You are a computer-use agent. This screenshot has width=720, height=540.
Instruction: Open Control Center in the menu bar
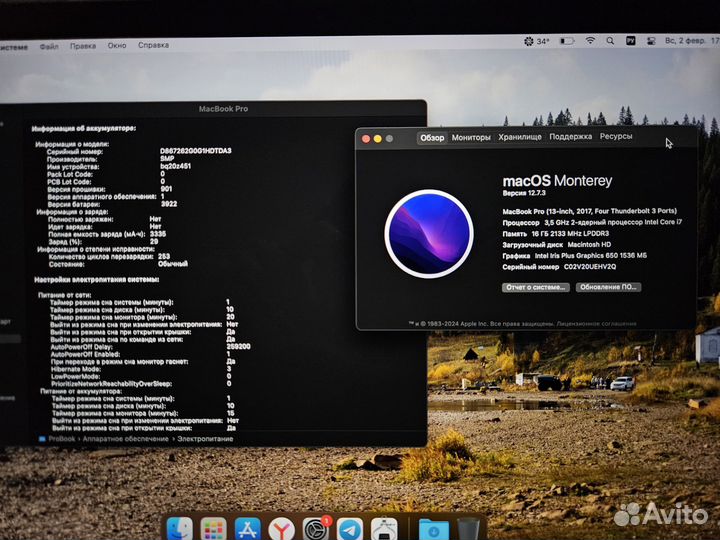651,41
